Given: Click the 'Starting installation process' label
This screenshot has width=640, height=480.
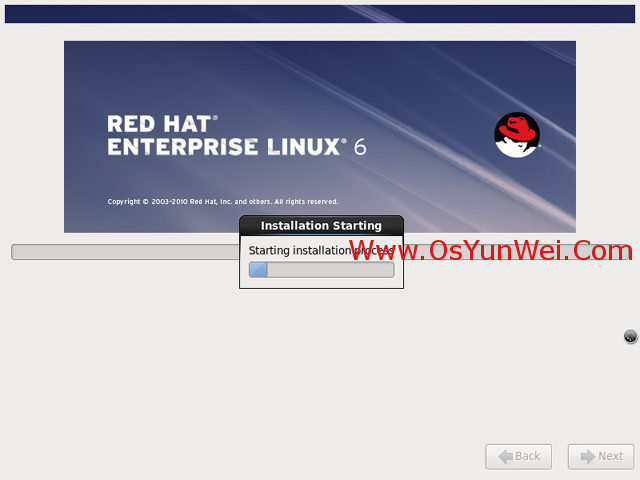Looking at the screenshot, I should [x=321, y=250].
